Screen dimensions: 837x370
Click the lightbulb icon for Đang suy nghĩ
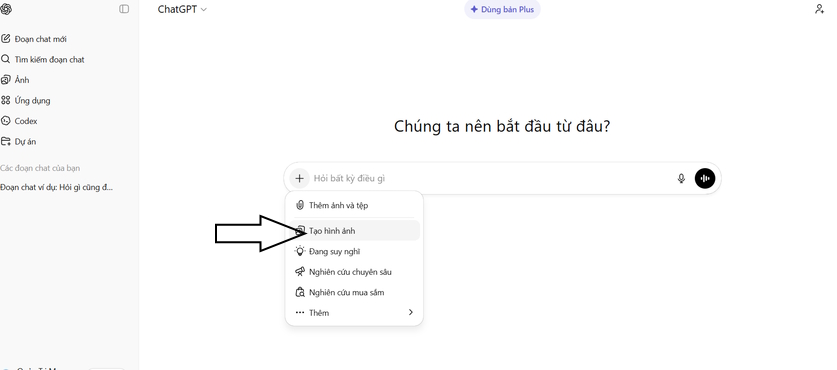(300, 251)
